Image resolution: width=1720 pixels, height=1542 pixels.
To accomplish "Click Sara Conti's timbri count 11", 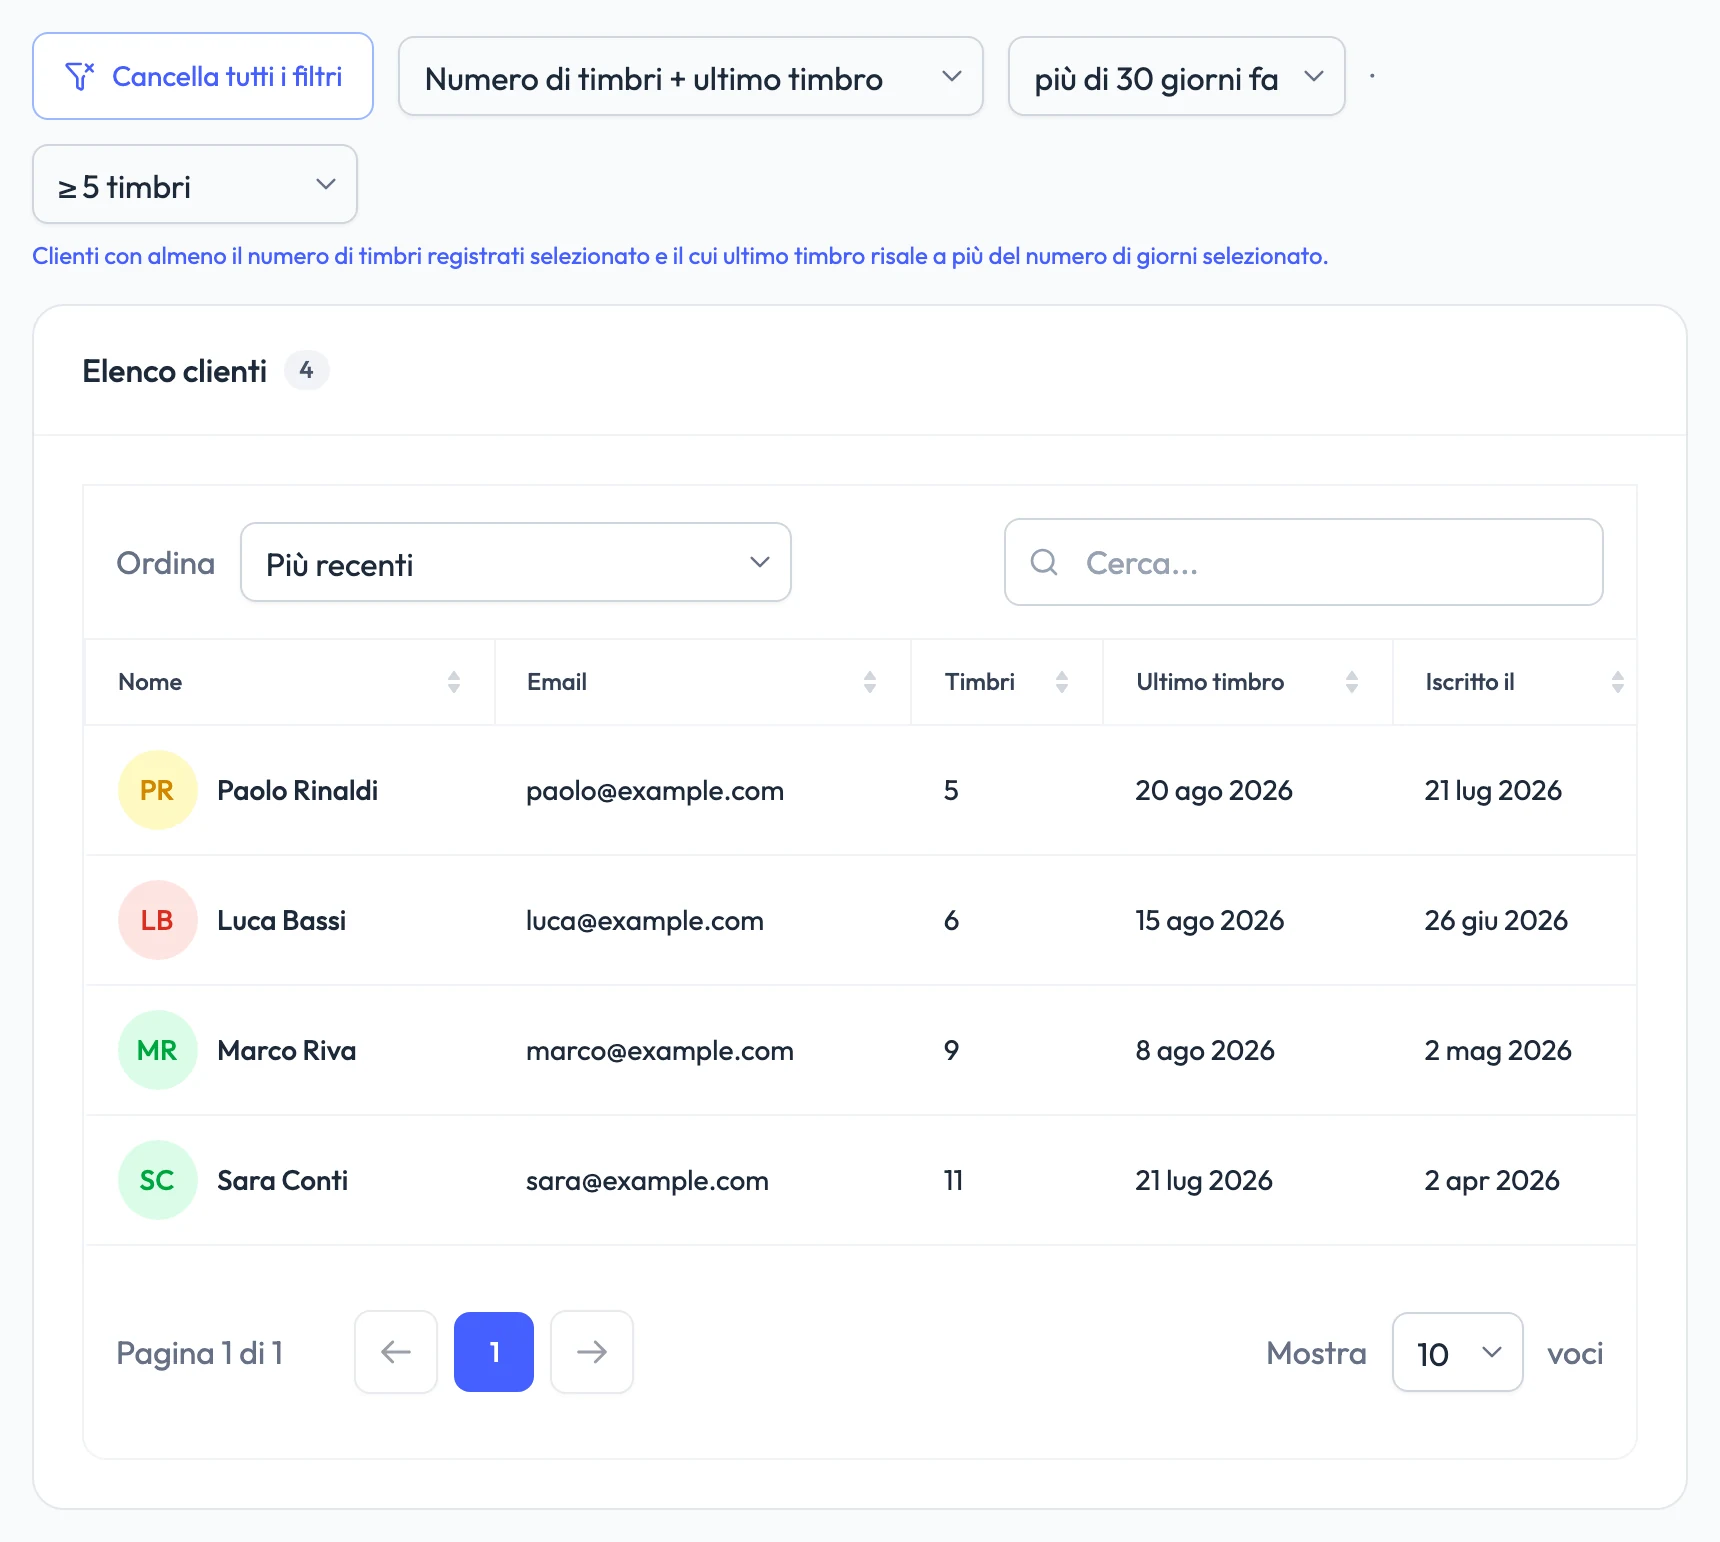I will click(953, 1180).
